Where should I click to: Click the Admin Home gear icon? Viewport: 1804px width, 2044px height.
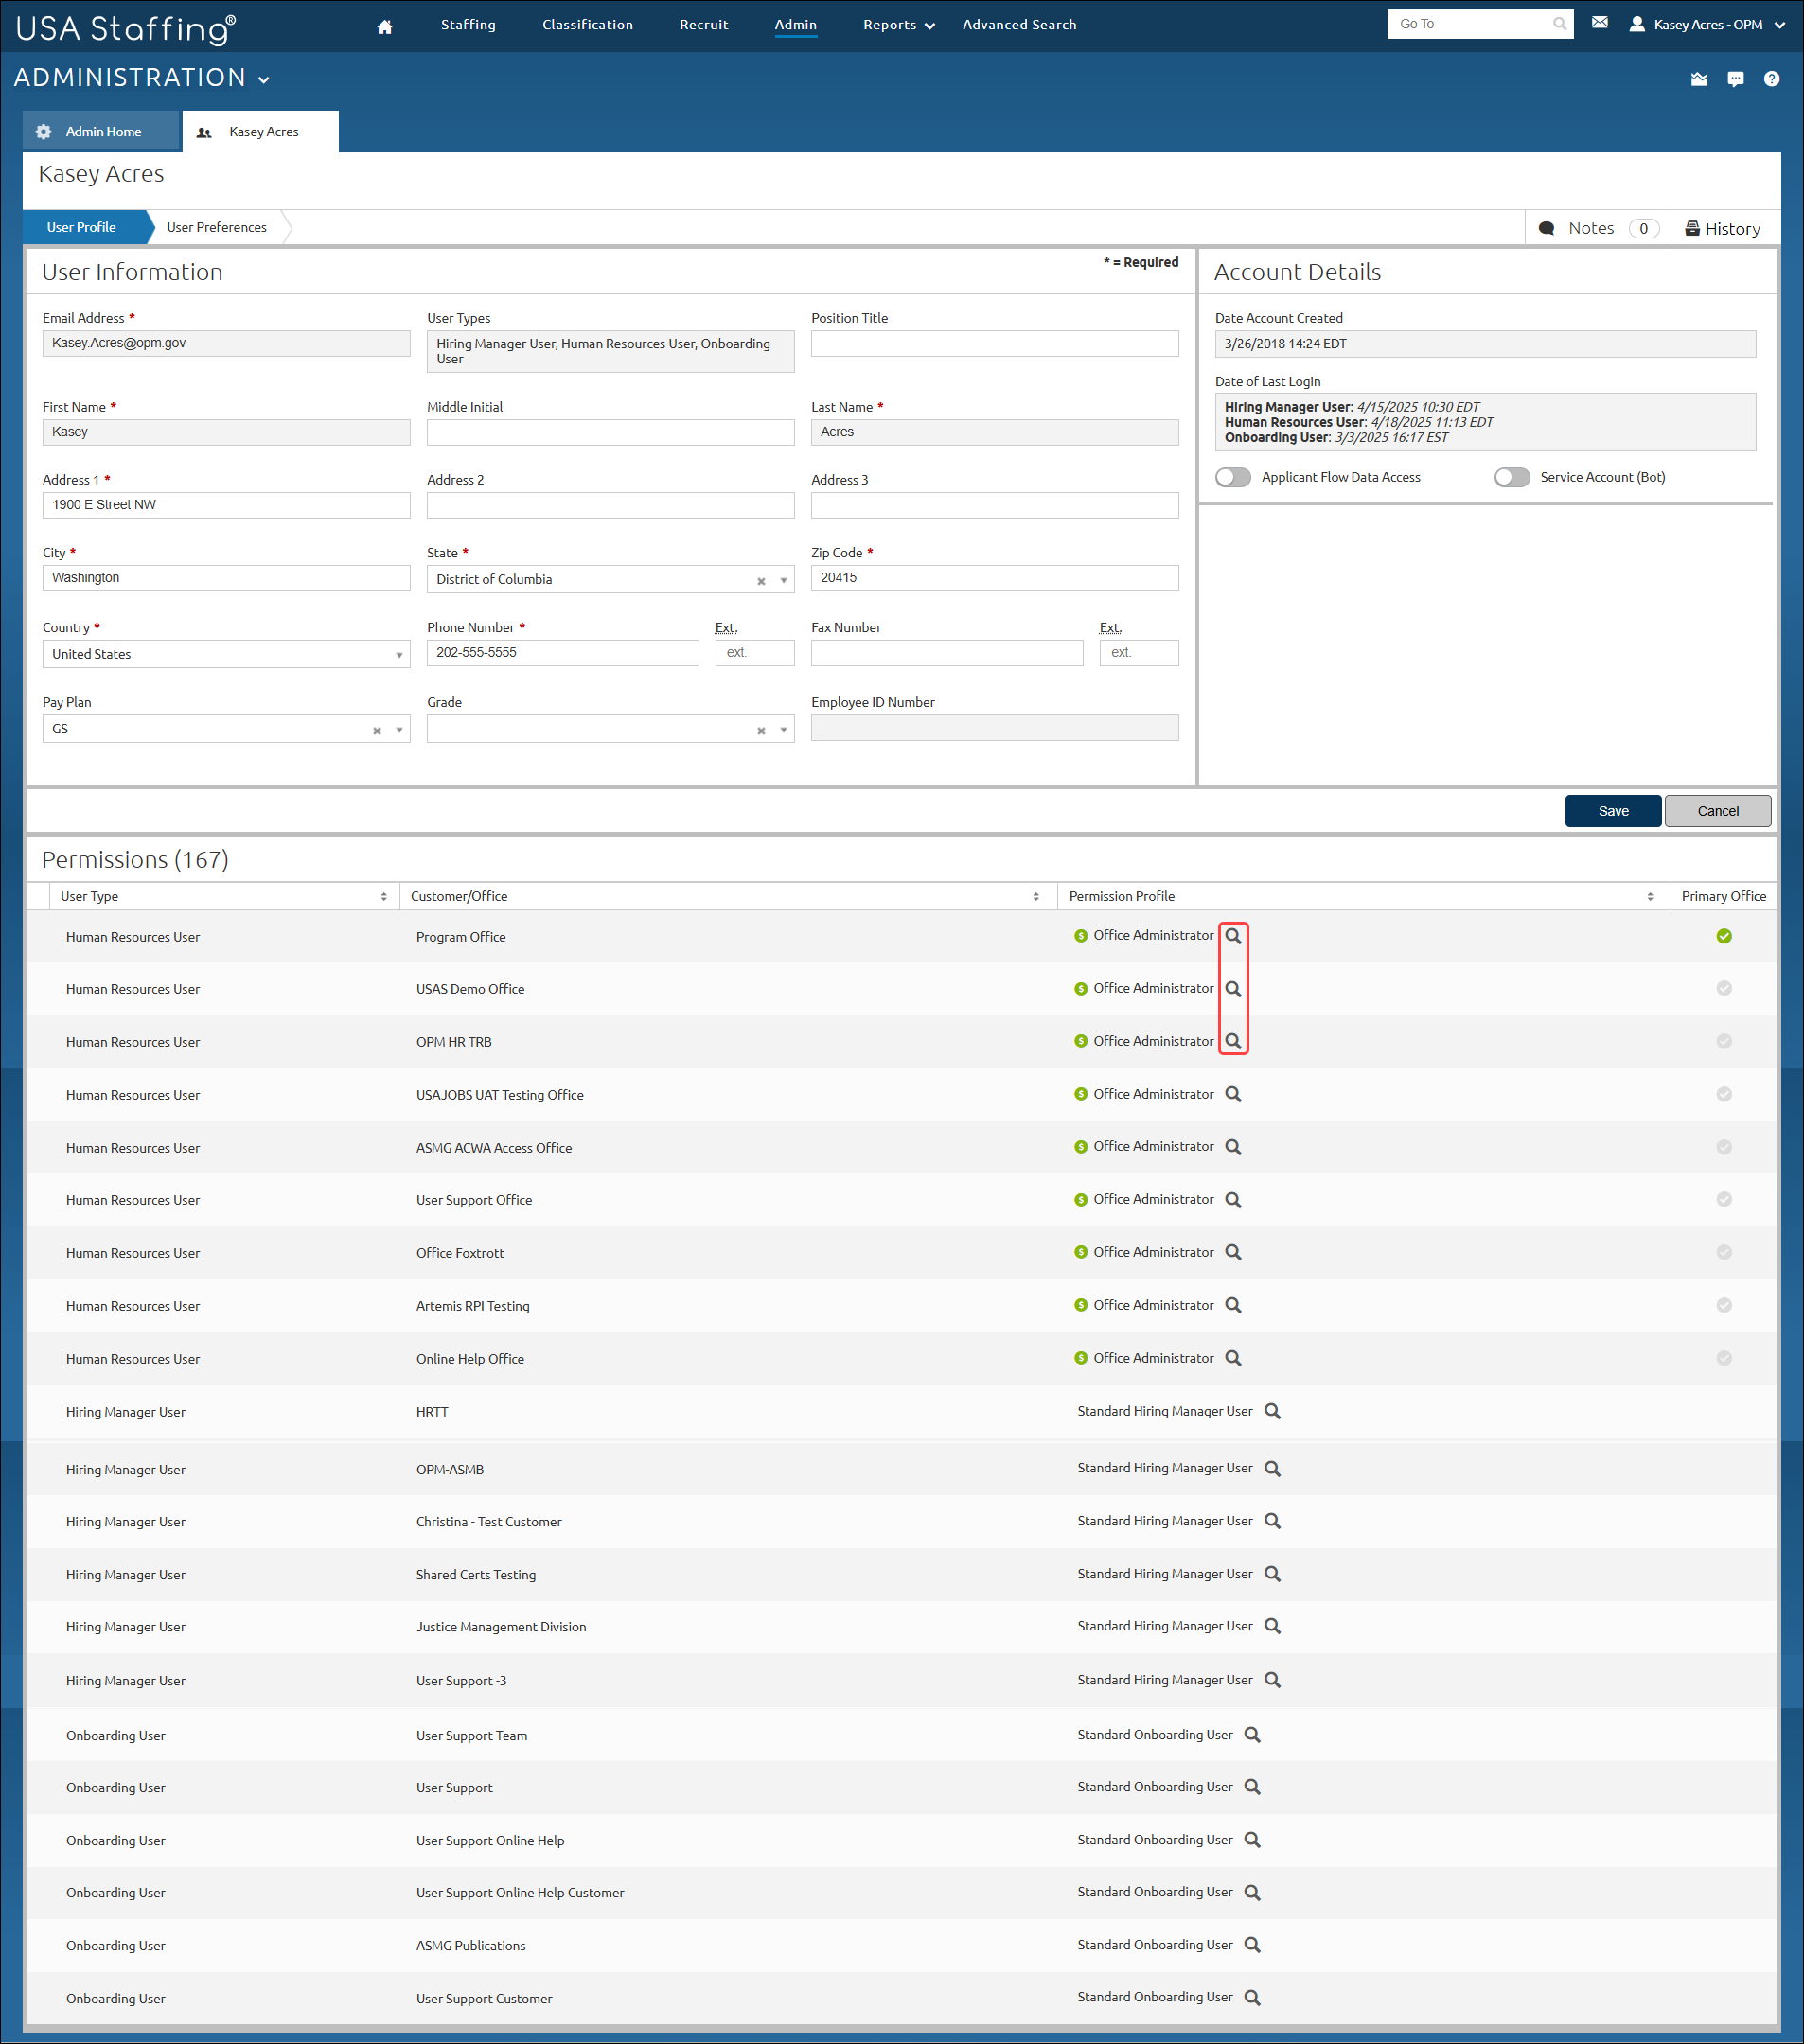pos(43,132)
